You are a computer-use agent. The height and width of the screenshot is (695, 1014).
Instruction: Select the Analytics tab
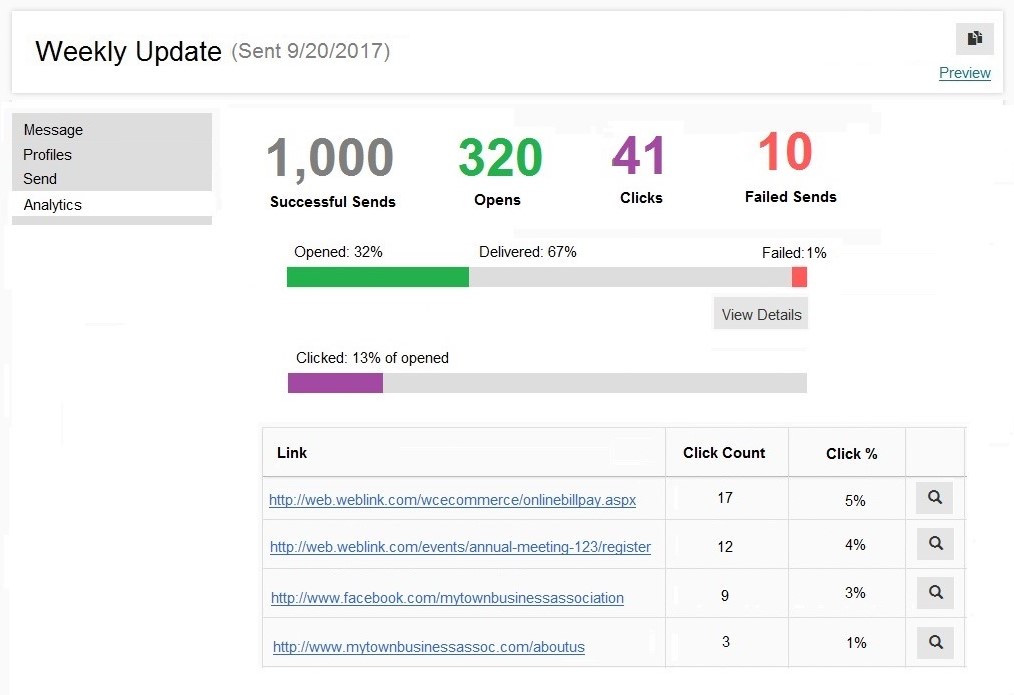[x=52, y=205]
